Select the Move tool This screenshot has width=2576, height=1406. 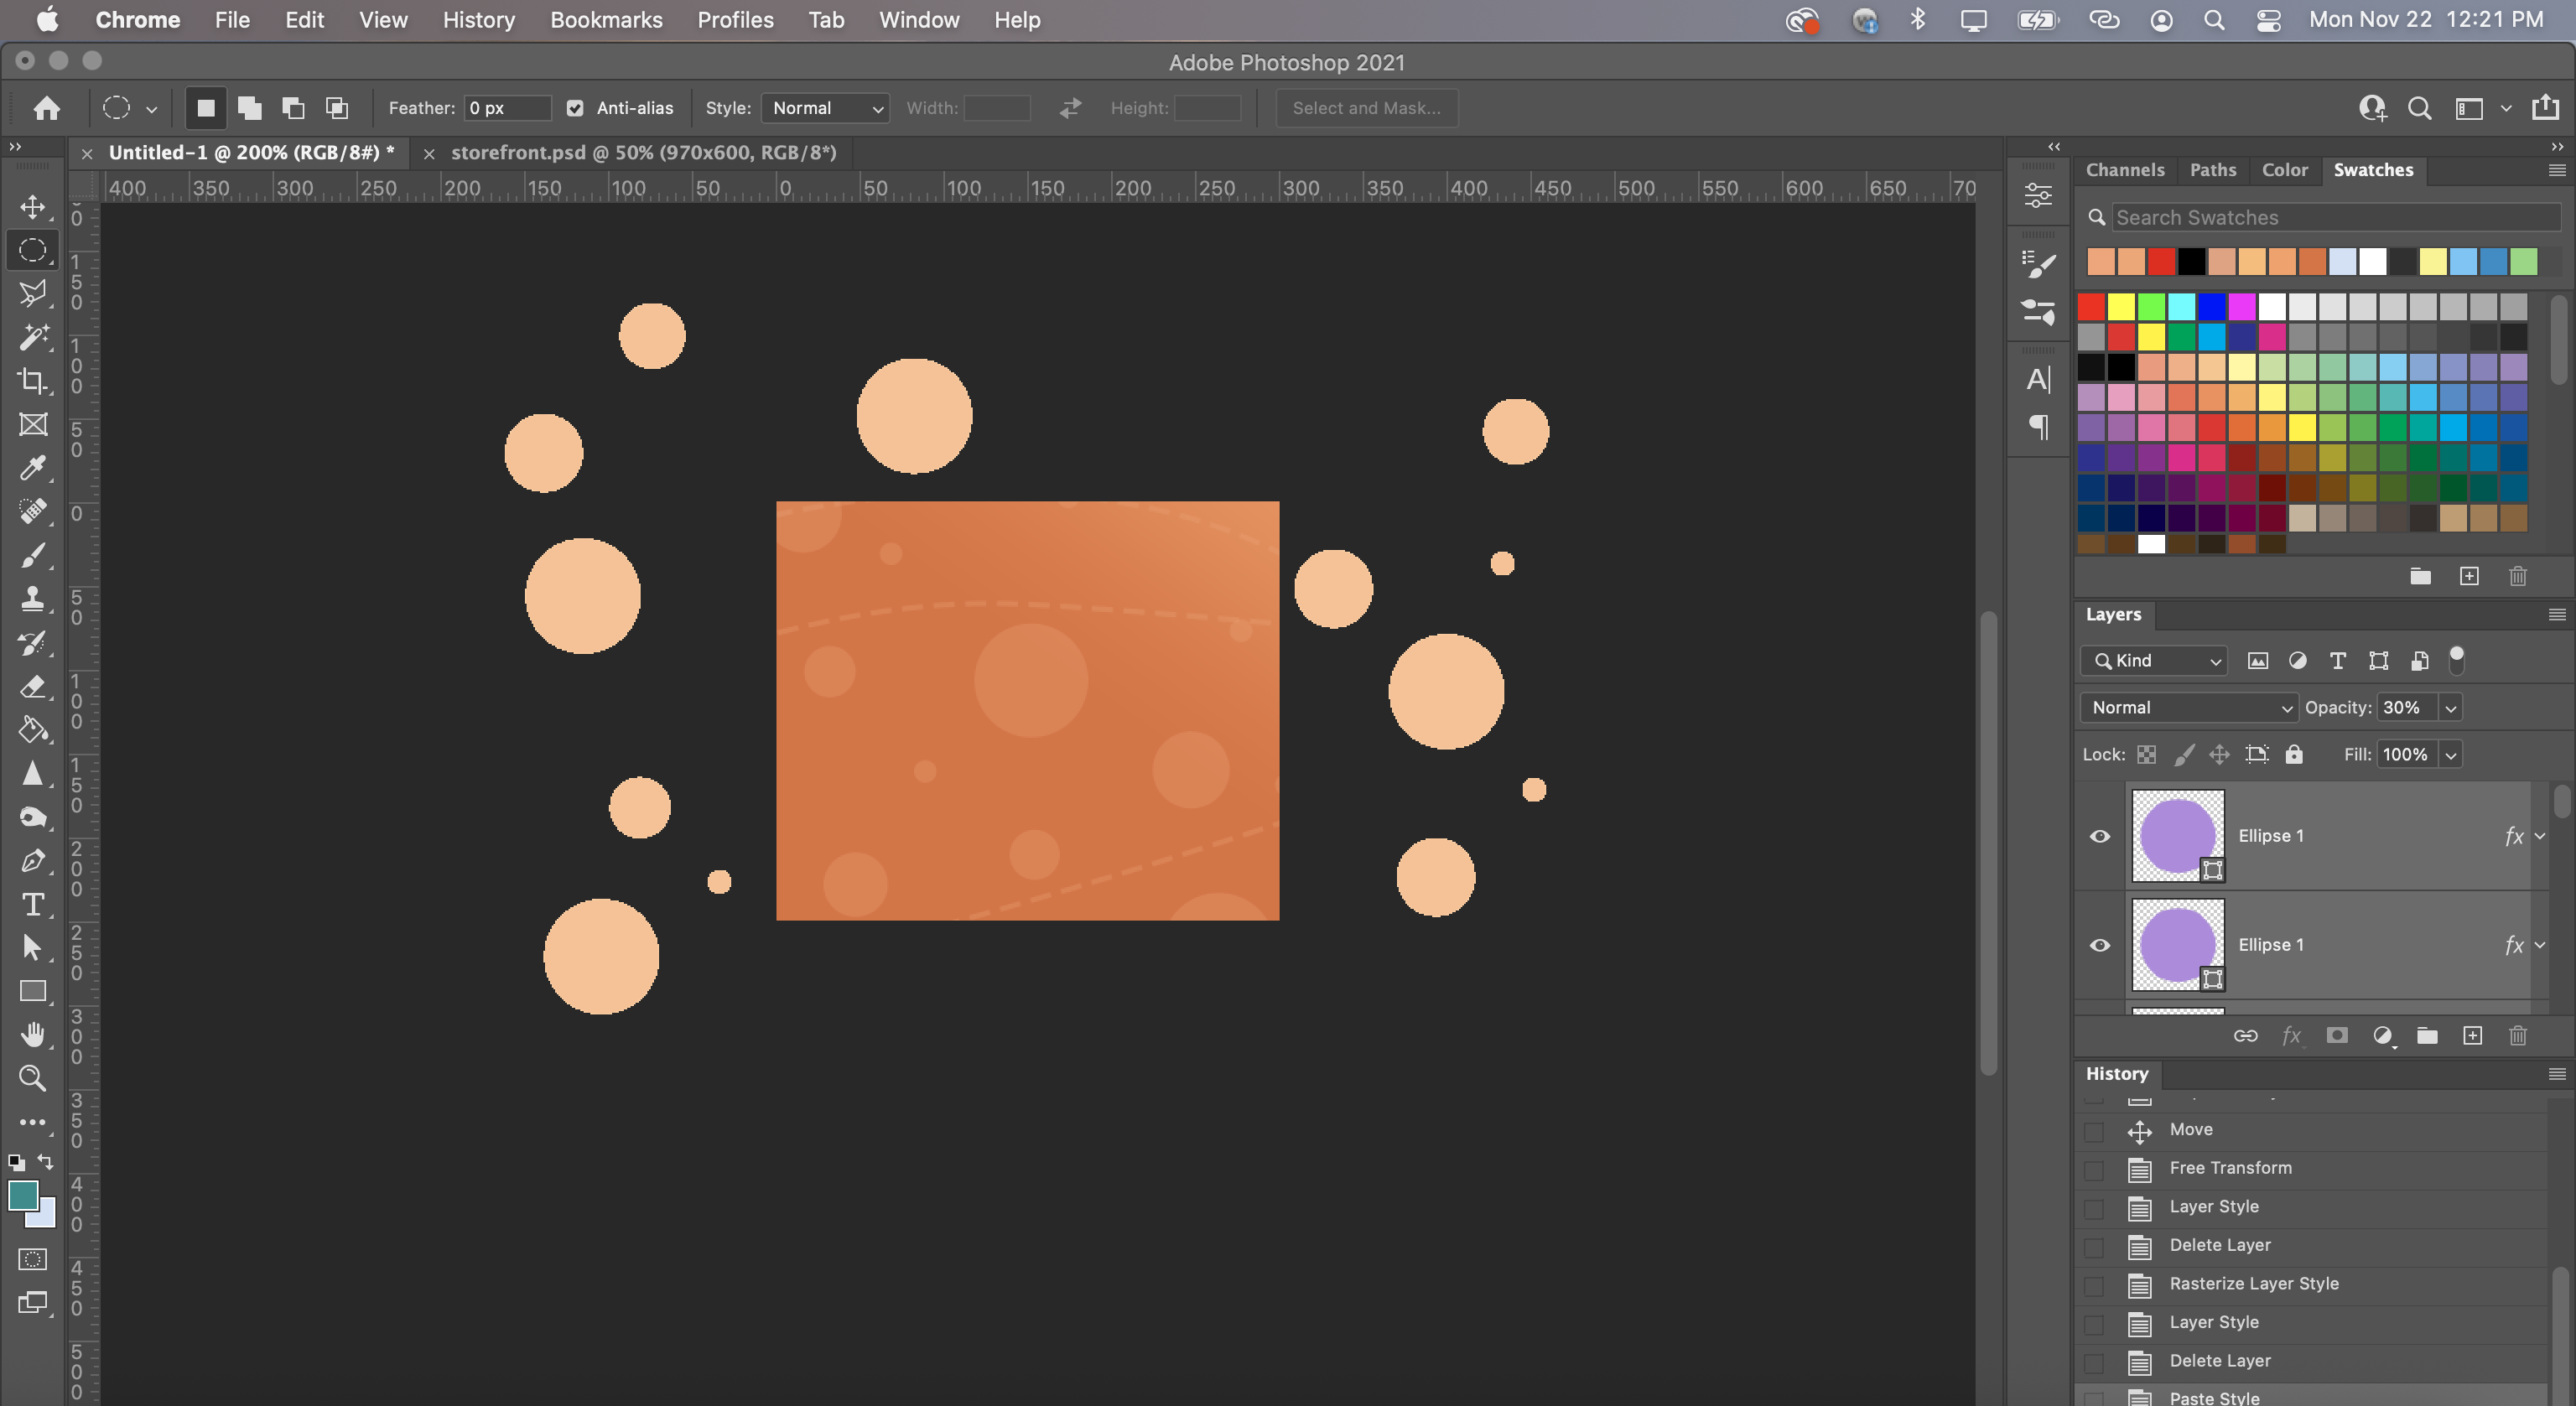click(x=32, y=207)
